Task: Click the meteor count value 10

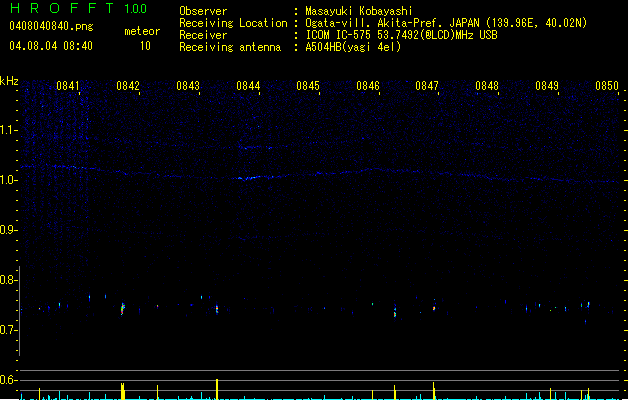Action: click(x=145, y=46)
